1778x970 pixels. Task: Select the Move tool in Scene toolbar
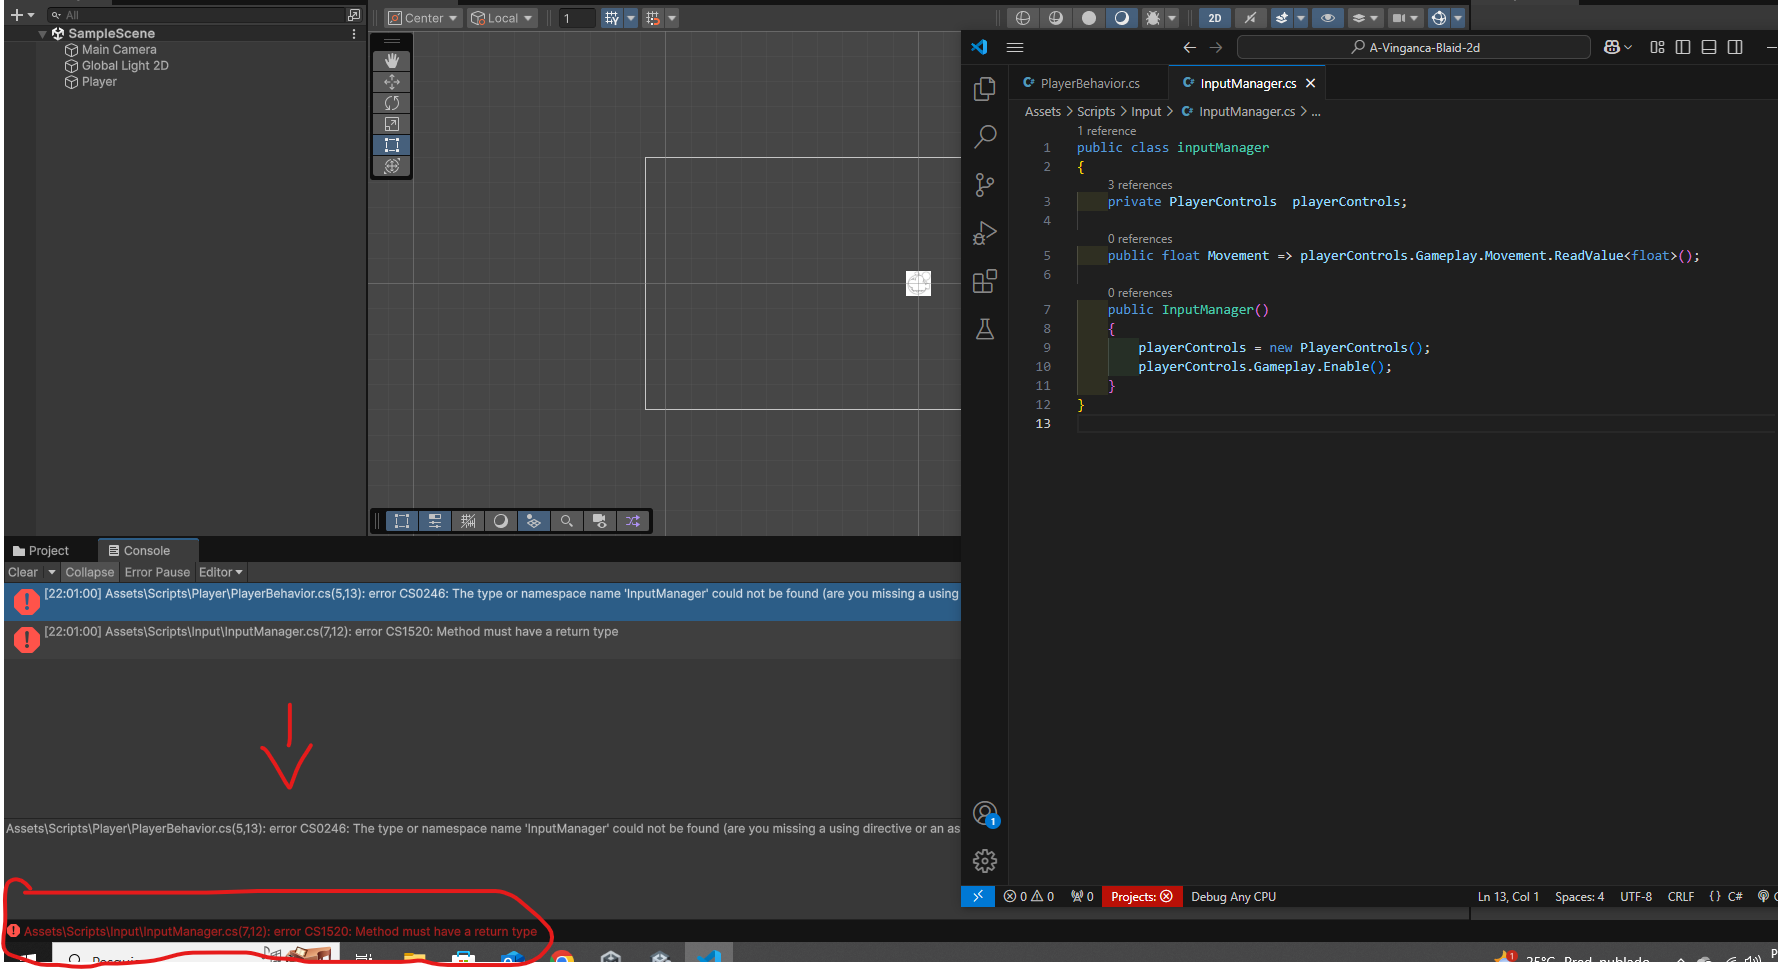(392, 82)
